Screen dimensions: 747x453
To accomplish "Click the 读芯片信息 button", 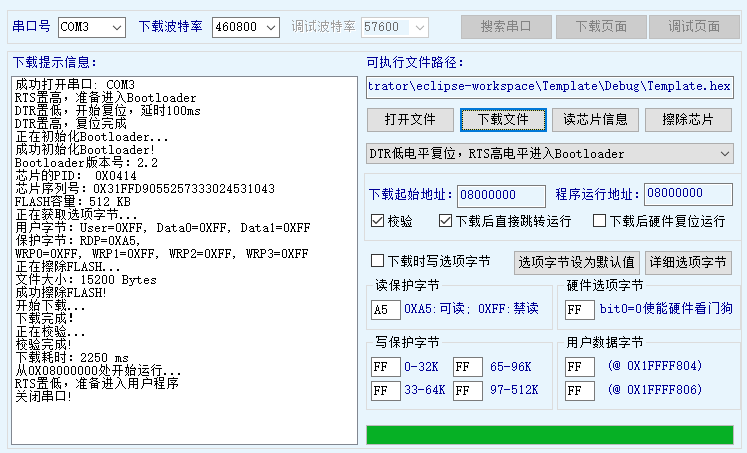I will pos(596,120).
